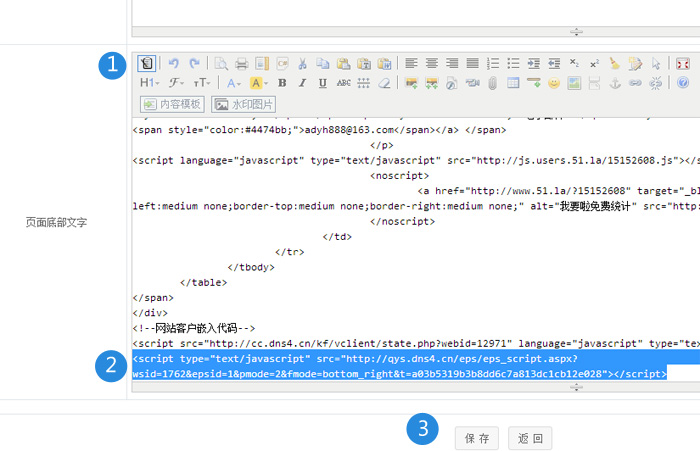Open the line height menu
The height and width of the screenshot is (451, 700).
(364, 83)
